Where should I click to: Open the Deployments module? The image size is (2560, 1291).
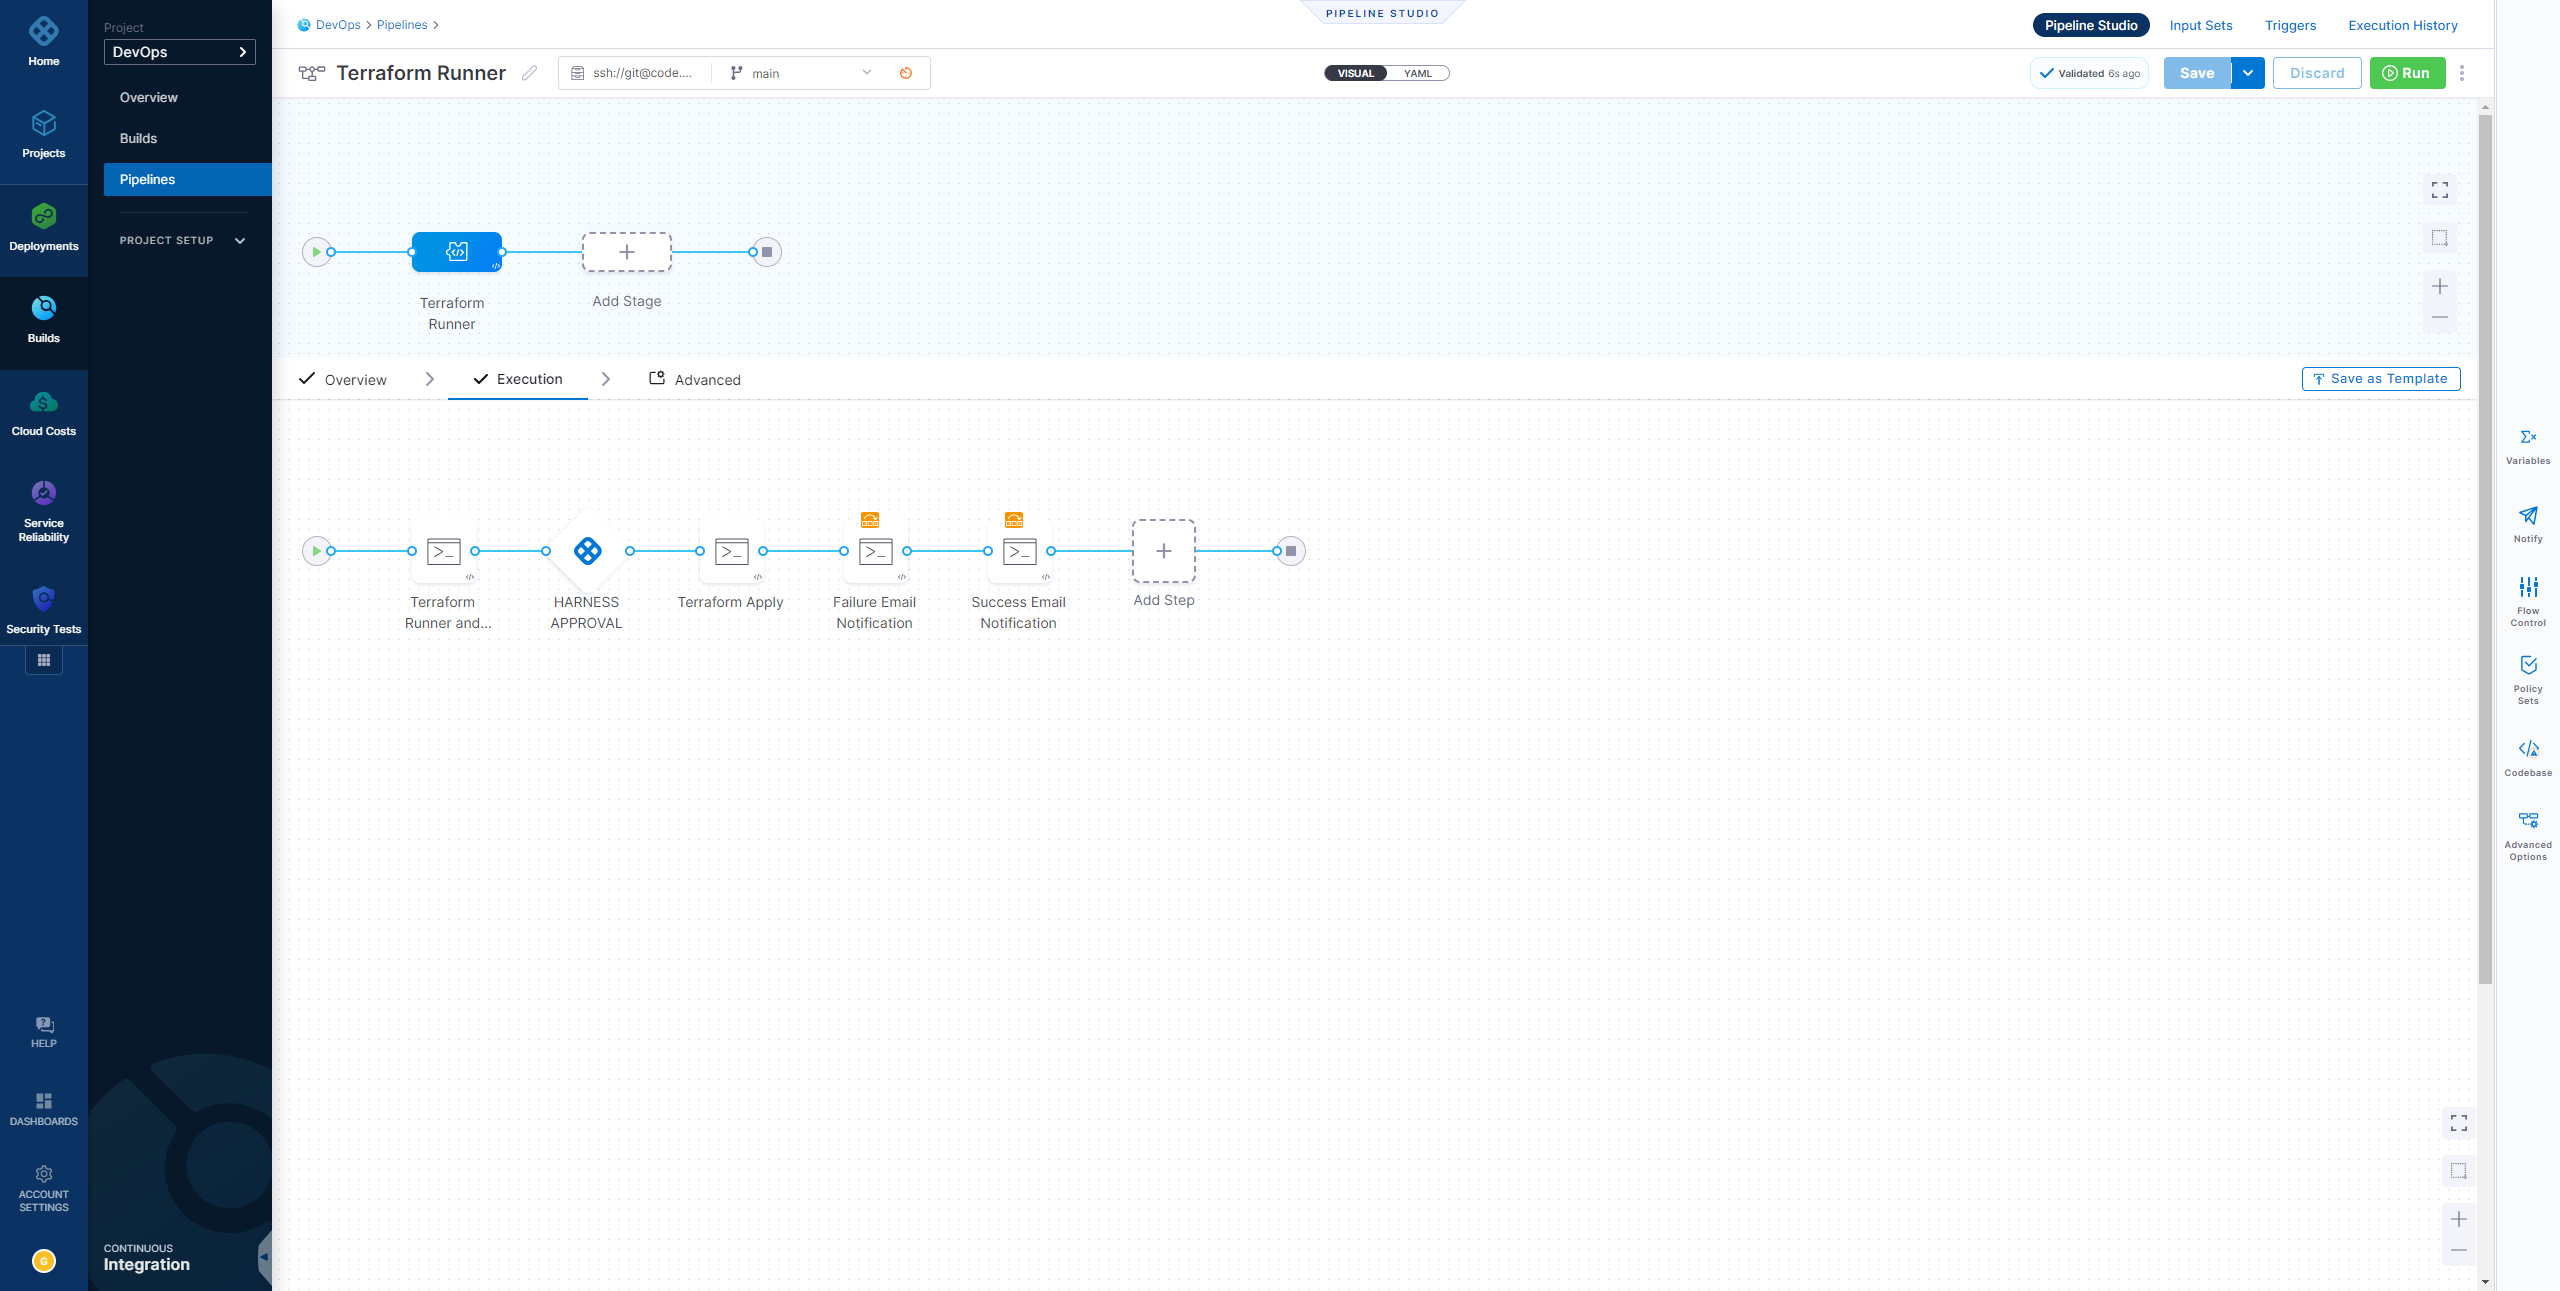coord(43,227)
